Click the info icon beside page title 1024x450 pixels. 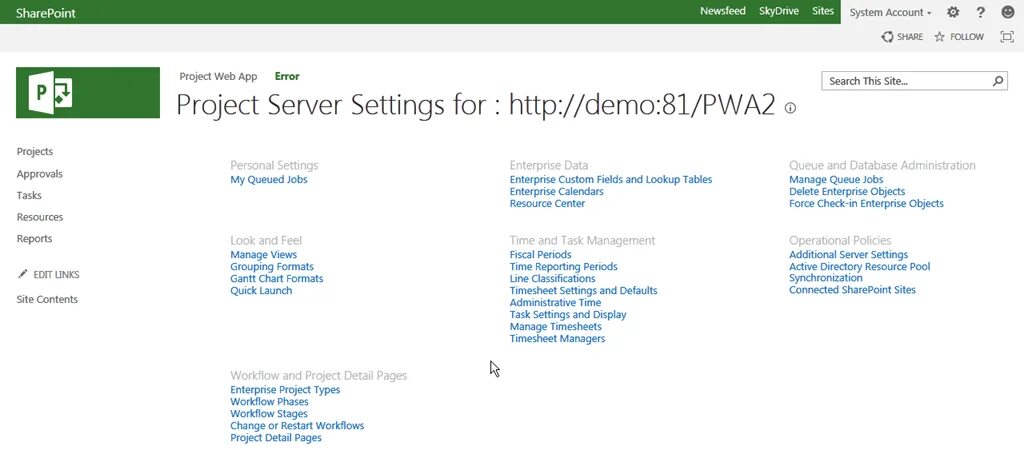point(790,108)
